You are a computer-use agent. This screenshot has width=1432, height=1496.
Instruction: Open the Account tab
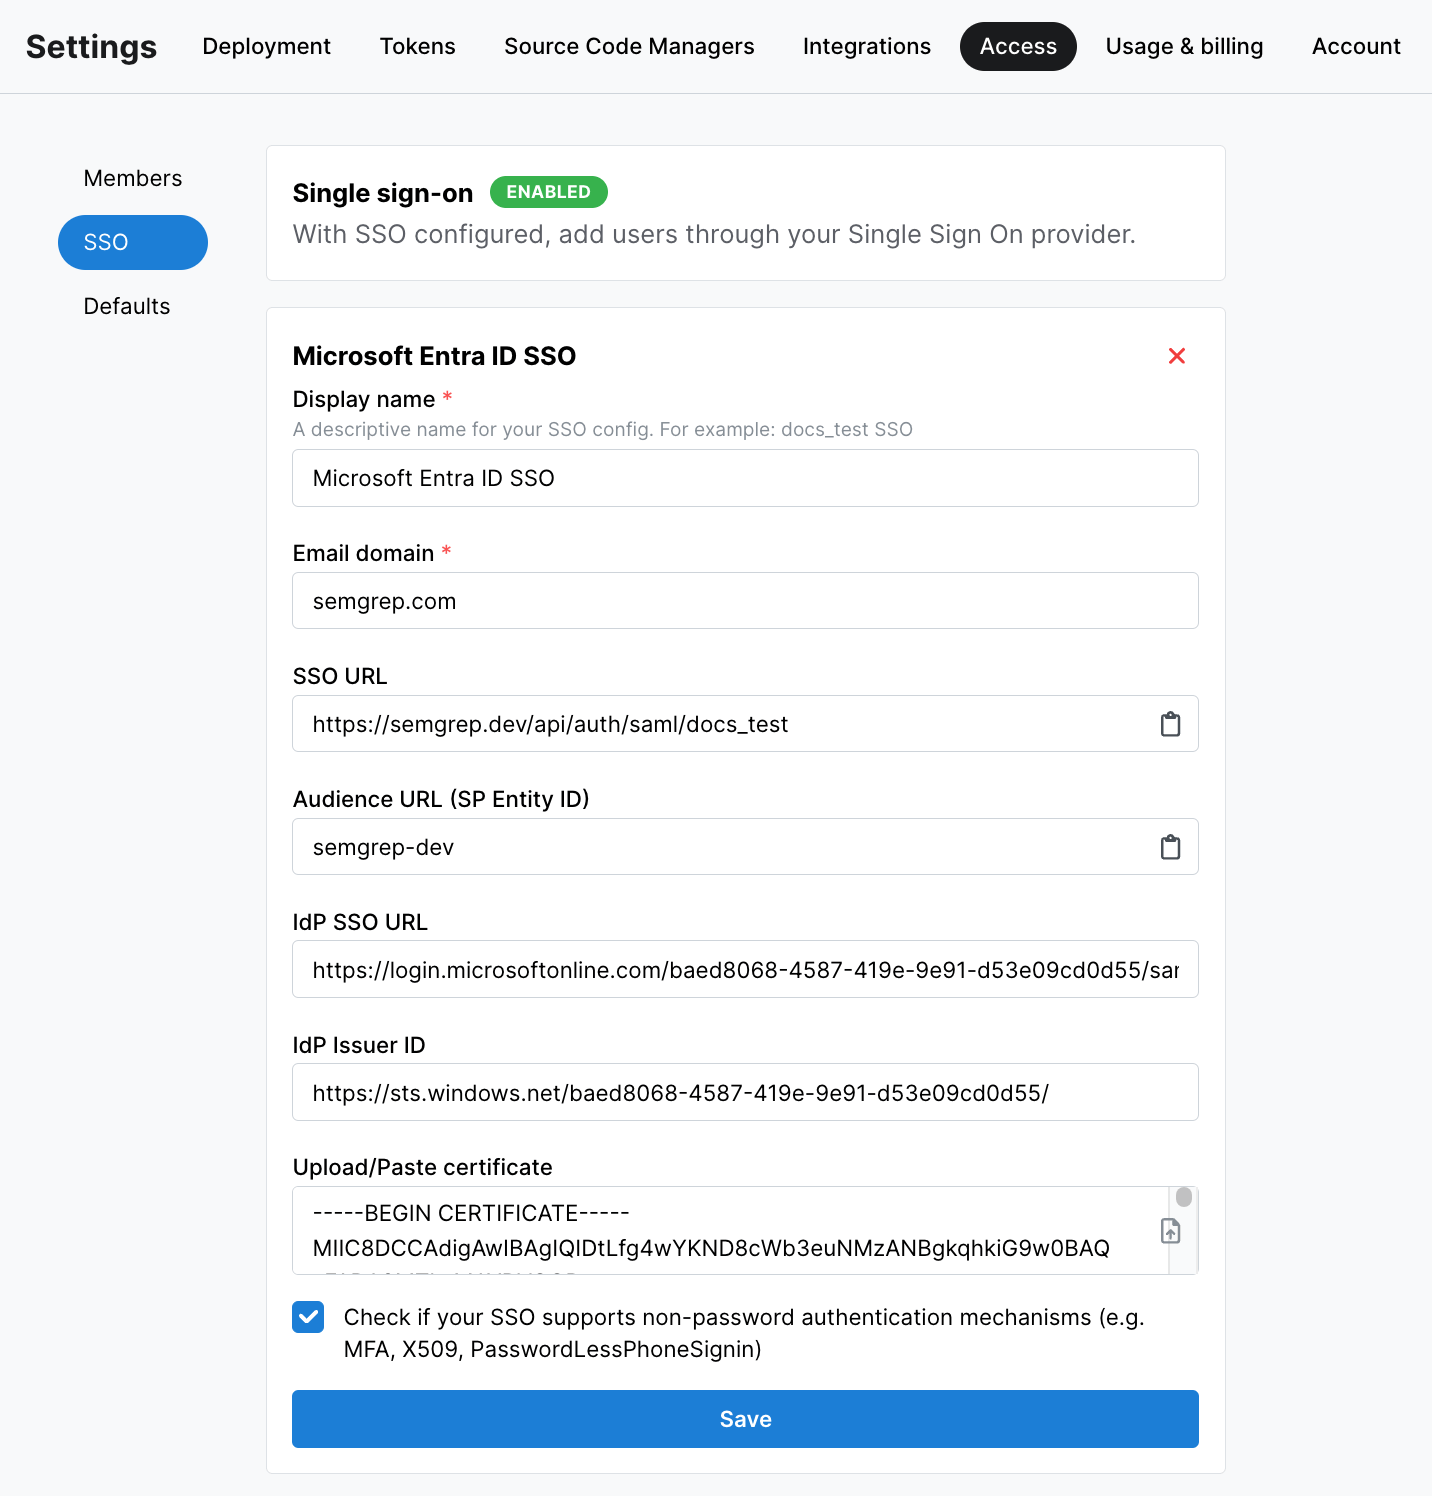pyautogui.click(x=1355, y=46)
